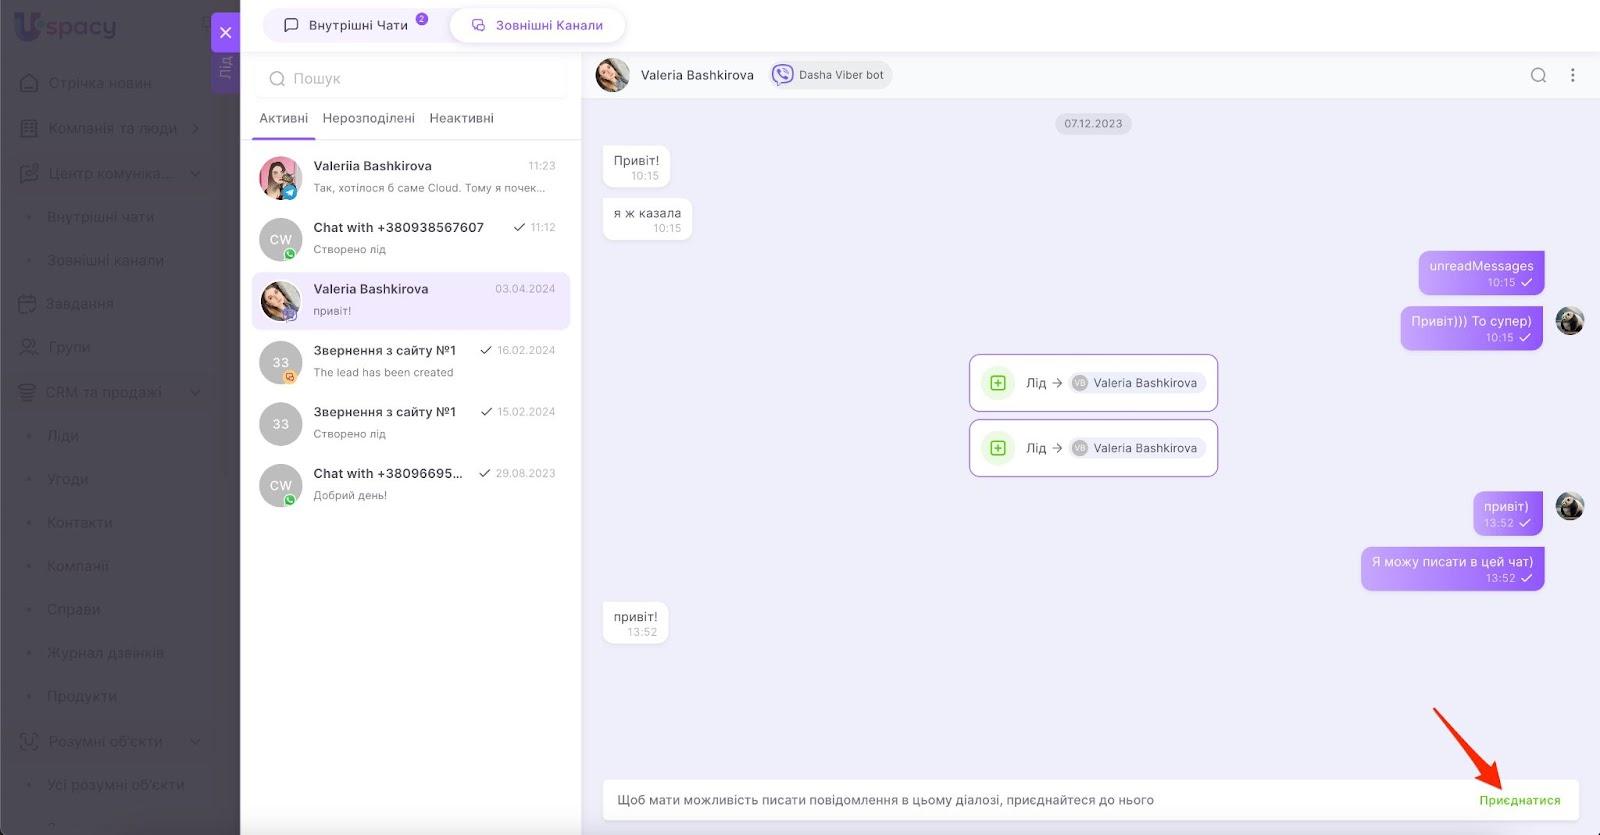Open the Chat with +380938567607 conversation
Screen dimensions: 1600x835
(411, 239)
